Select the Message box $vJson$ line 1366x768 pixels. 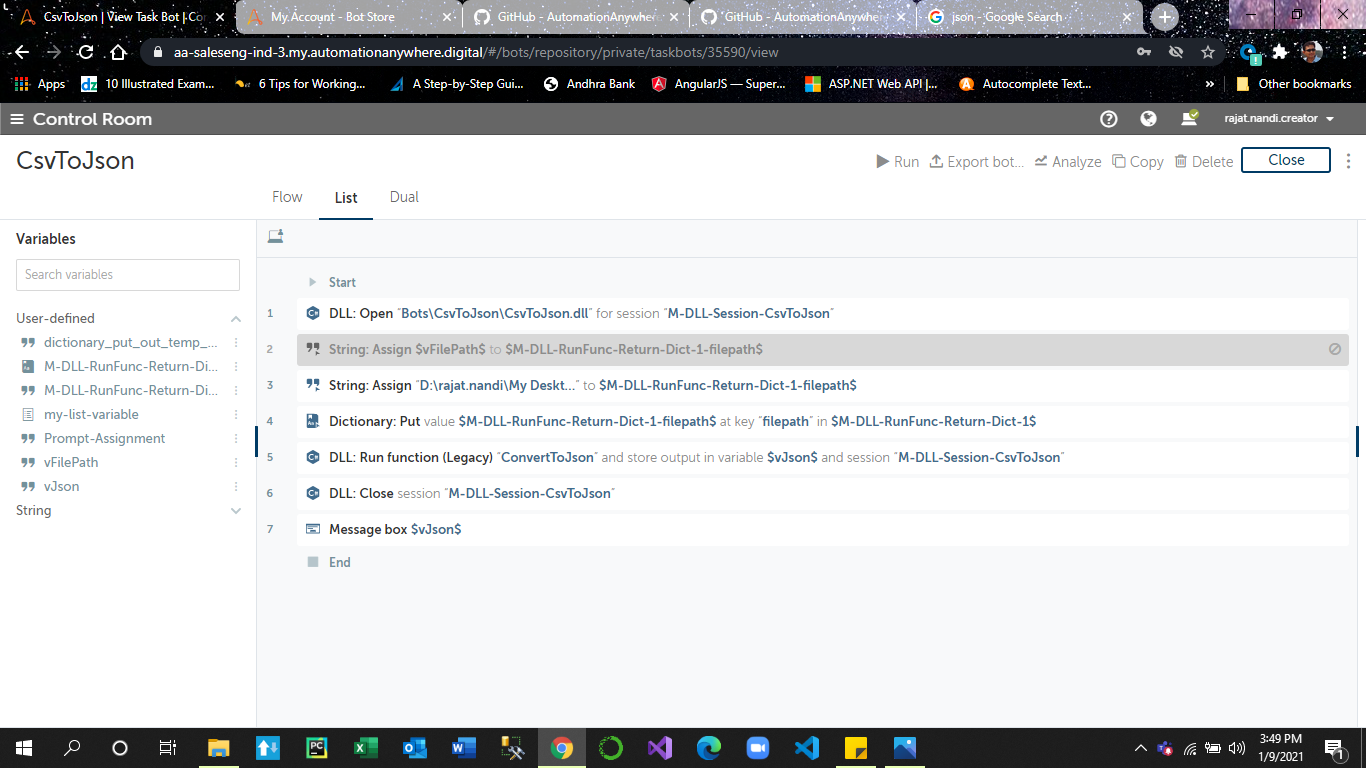point(823,529)
